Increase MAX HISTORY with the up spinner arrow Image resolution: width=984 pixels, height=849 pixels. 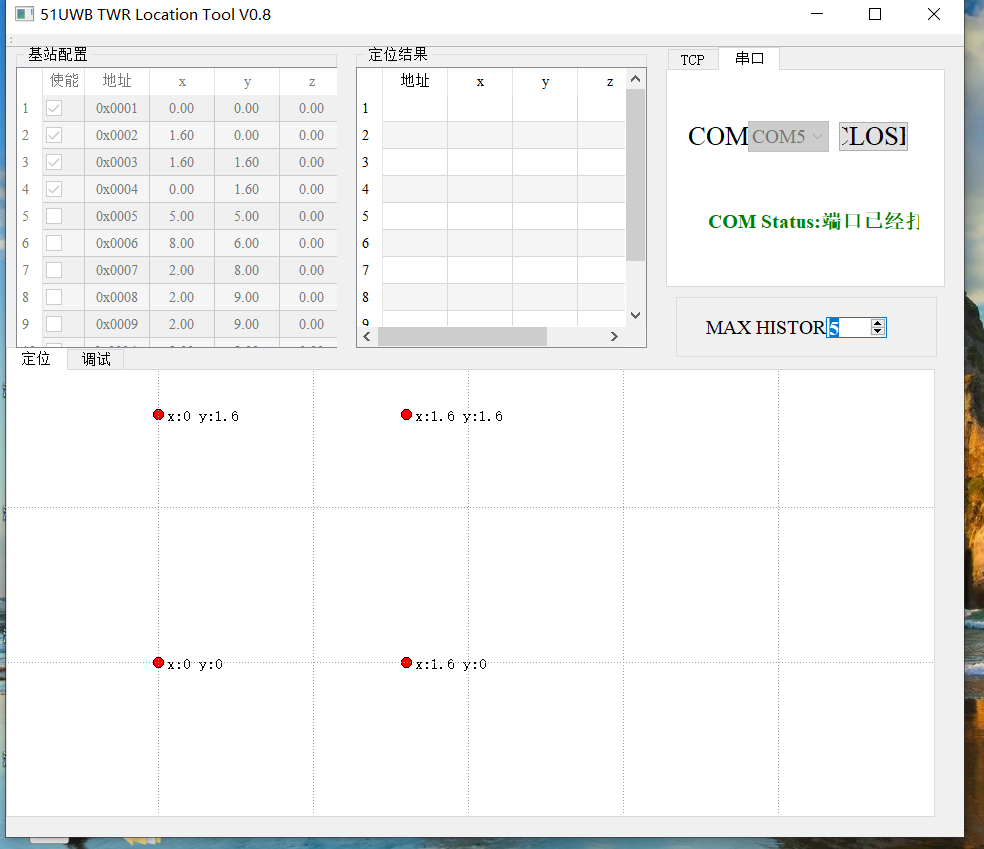[x=878, y=323]
